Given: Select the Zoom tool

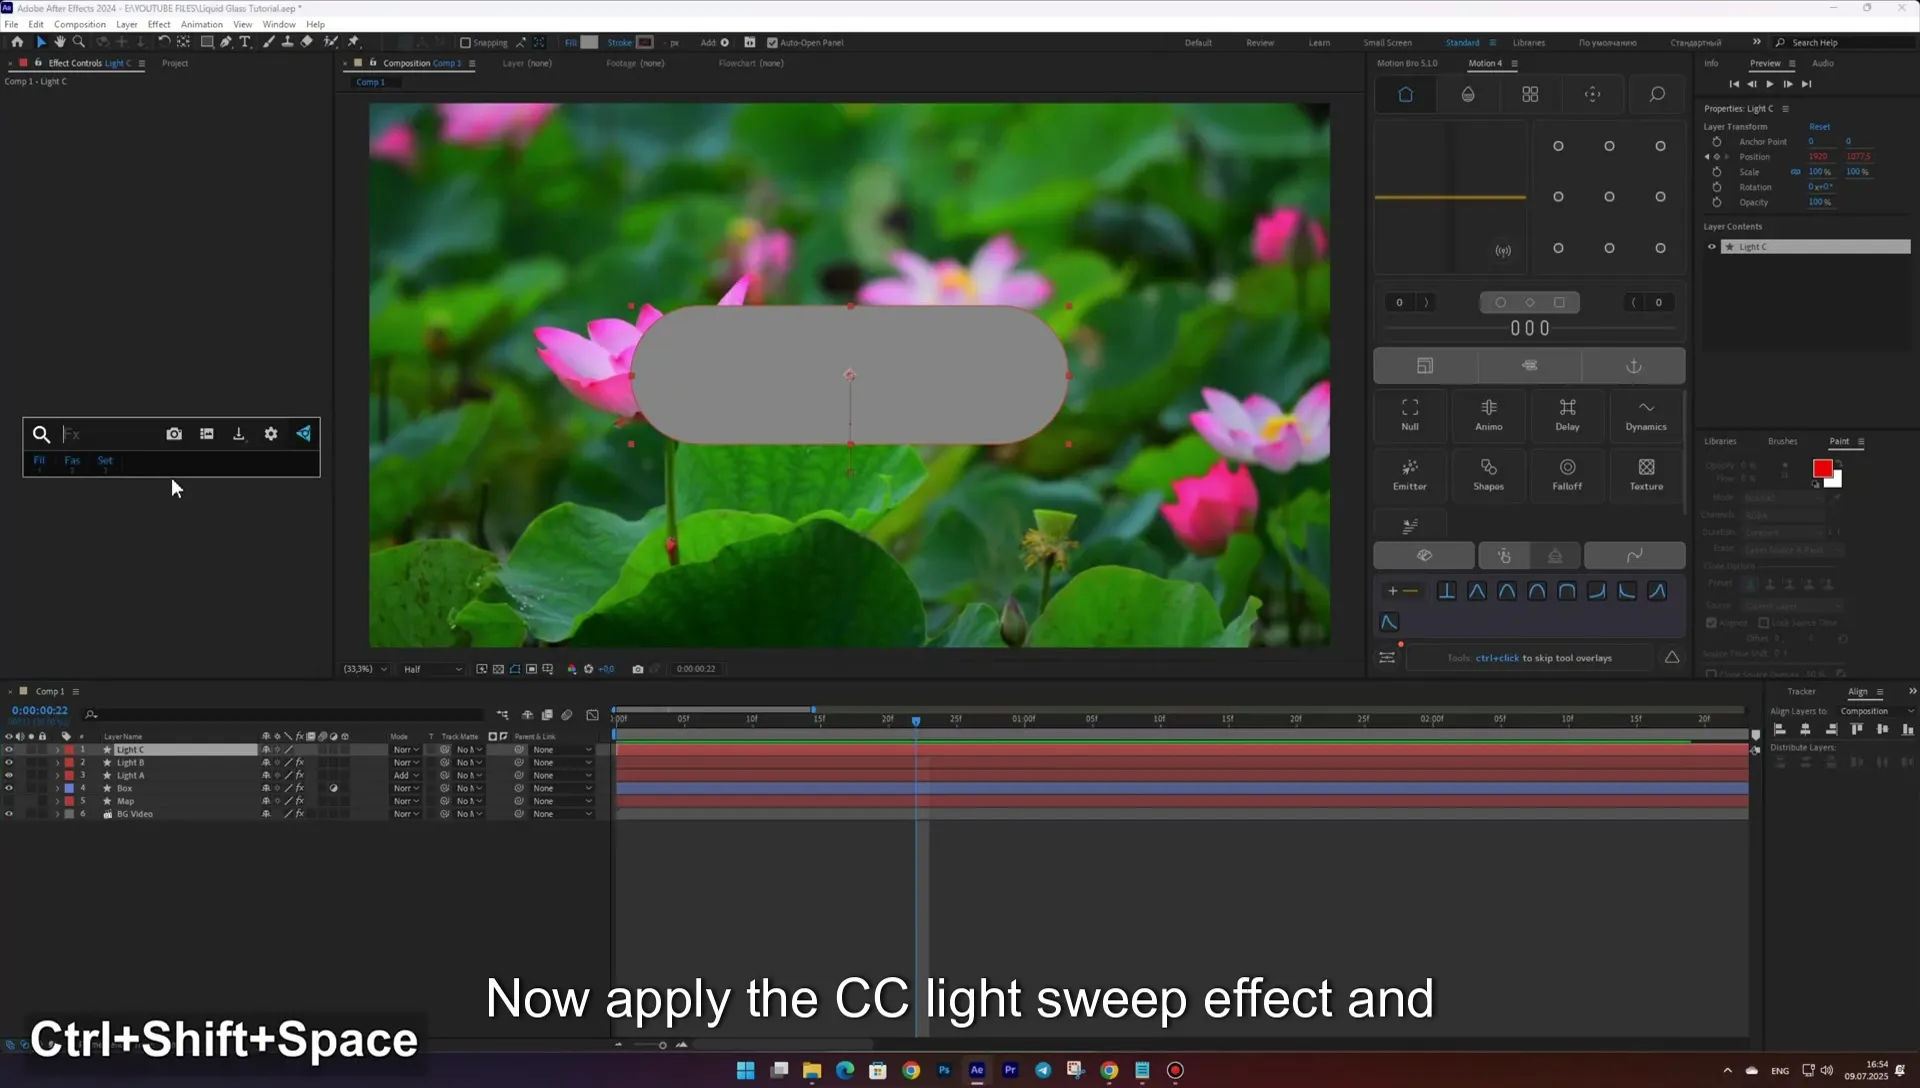Looking at the screenshot, I should tap(79, 42).
